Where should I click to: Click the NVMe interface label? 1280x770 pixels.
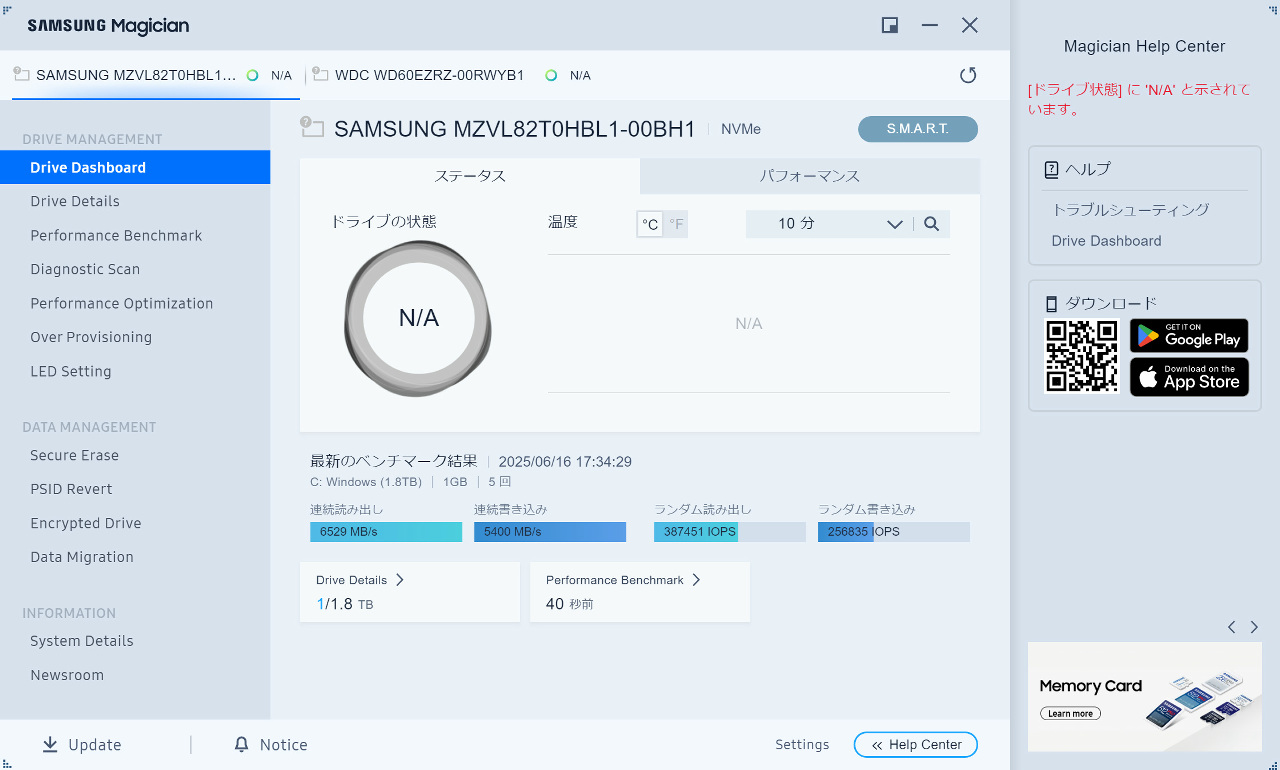[741, 129]
